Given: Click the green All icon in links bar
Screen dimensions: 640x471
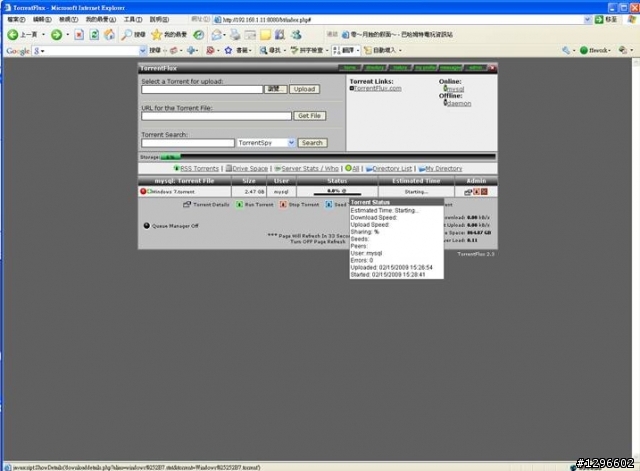Looking at the screenshot, I should pyautogui.click(x=348, y=168).
